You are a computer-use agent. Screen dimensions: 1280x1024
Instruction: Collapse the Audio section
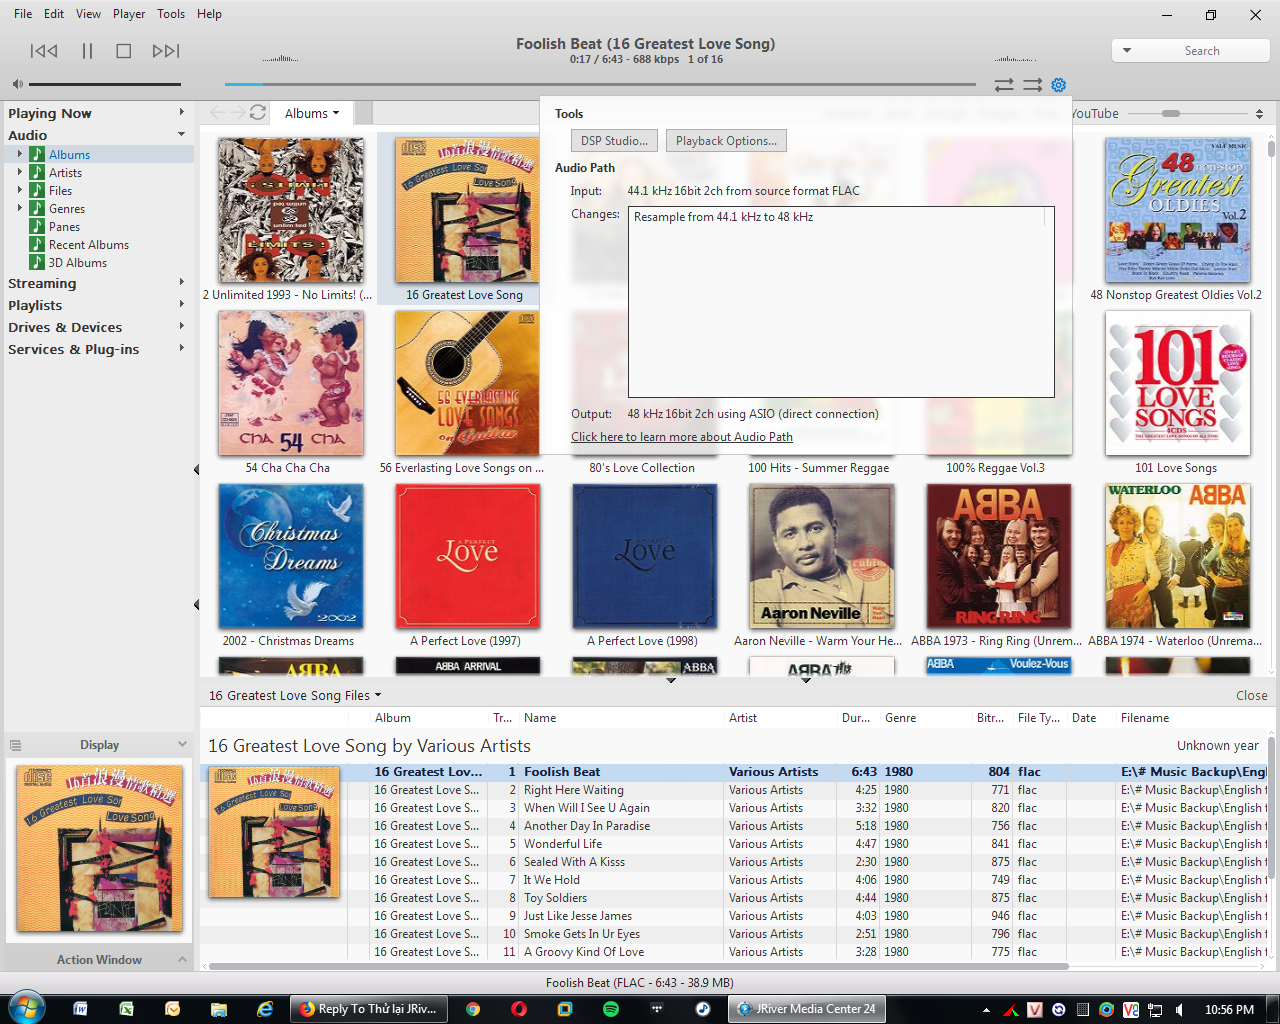coord(181,134)
